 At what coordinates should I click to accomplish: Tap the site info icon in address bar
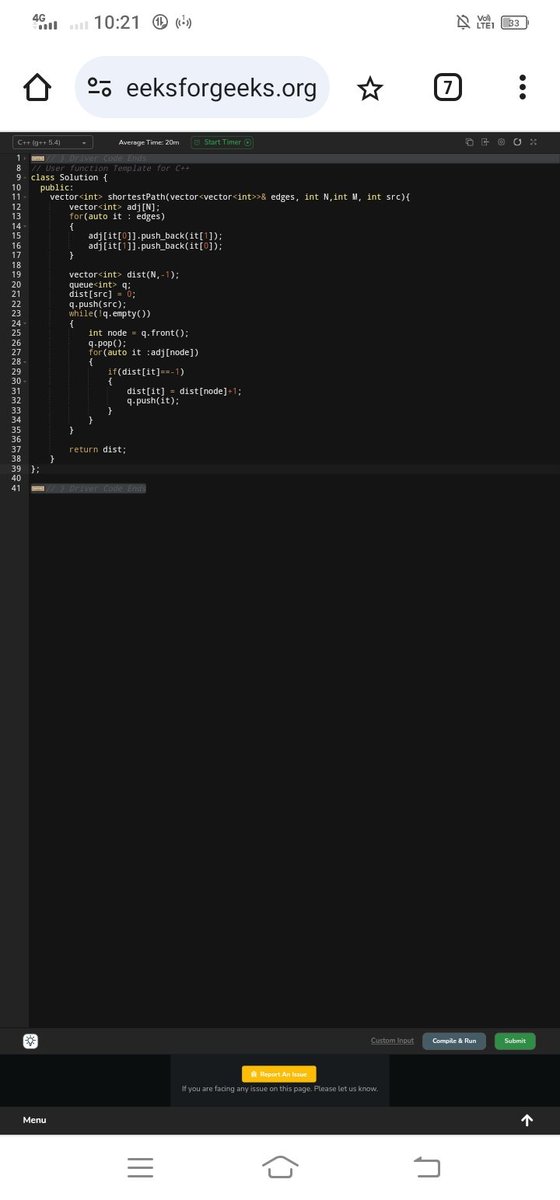coord(99,89)
